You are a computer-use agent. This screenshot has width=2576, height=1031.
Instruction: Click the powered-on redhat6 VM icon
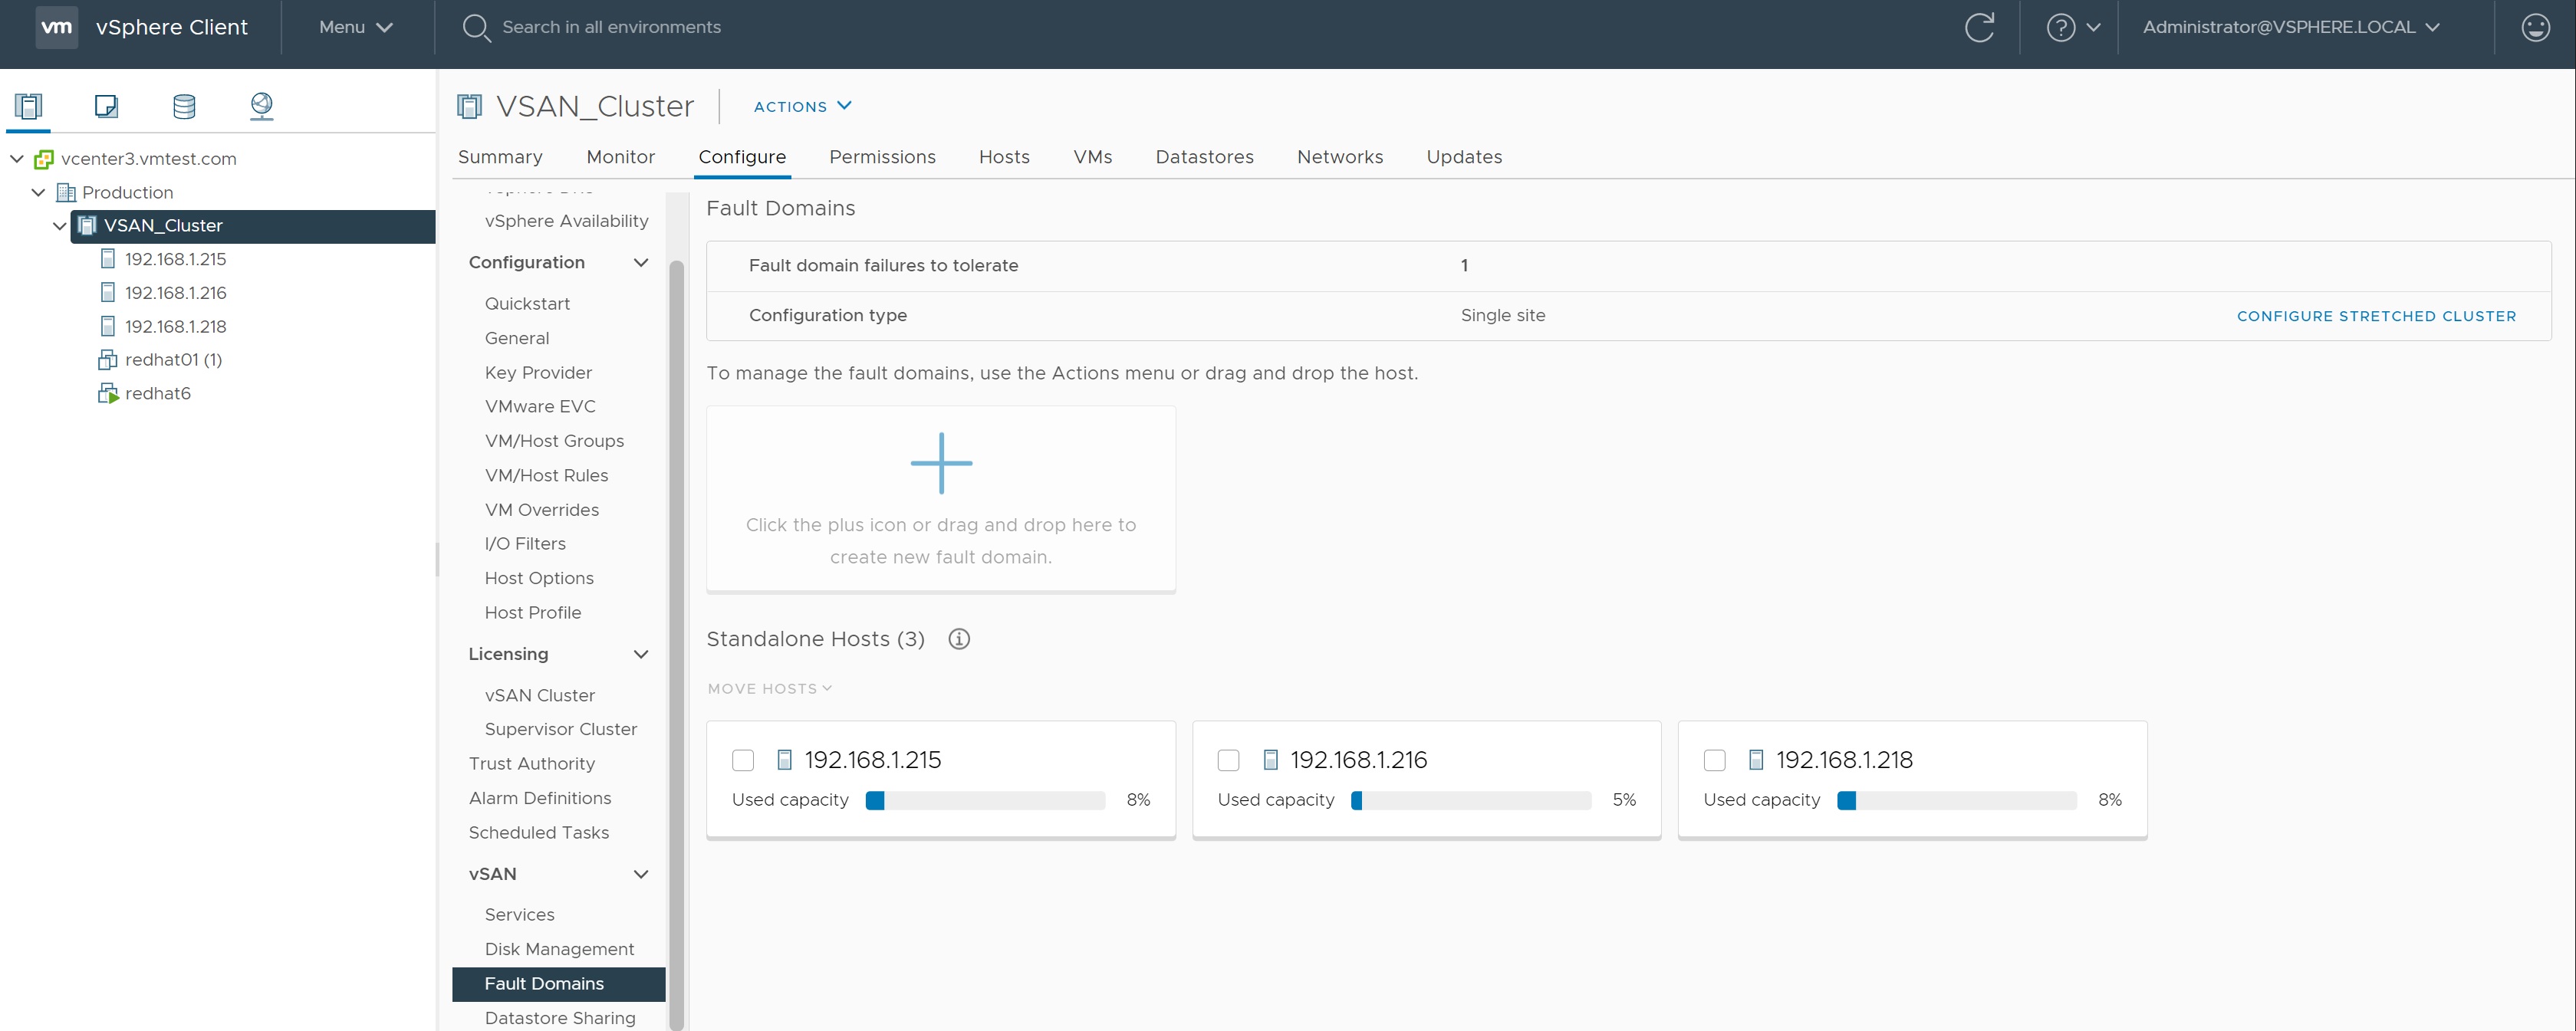pyautogui.click(x=108, y=394)
